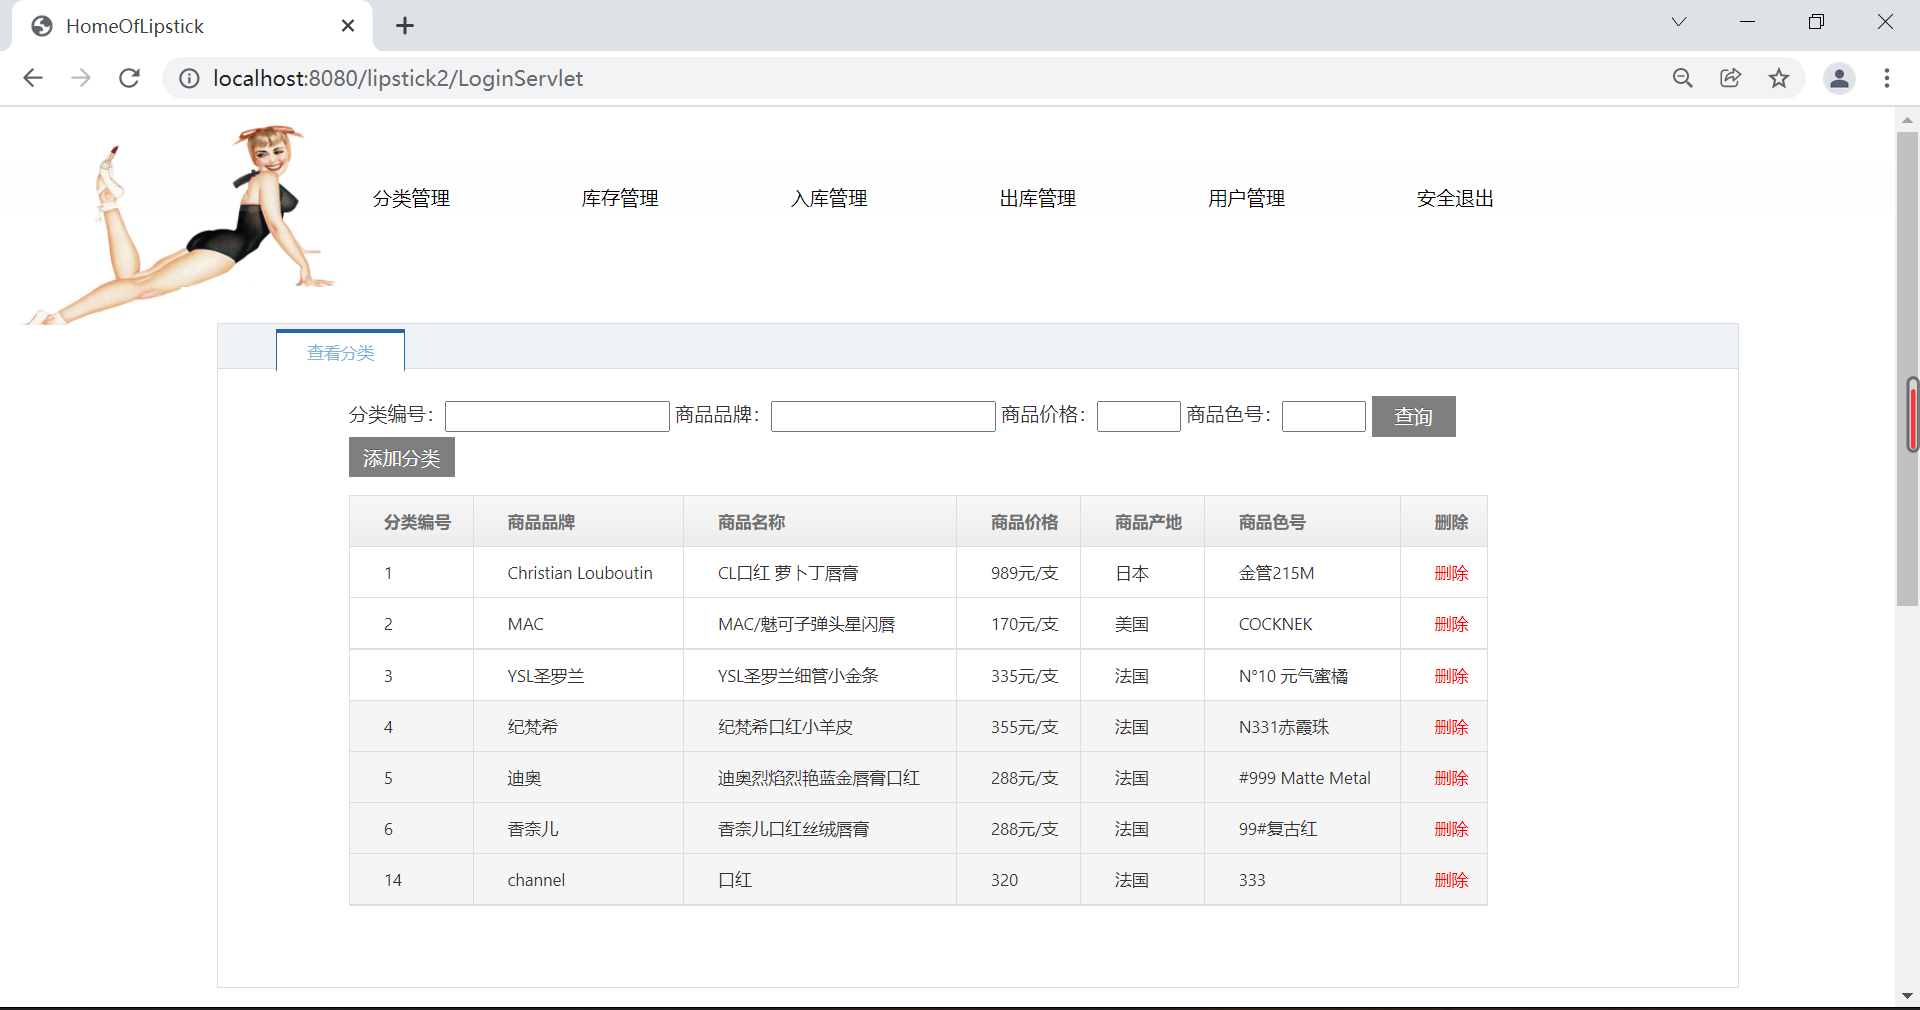The width and height of the screenshot is (1920, 1010).
Task: Click the vertical scrollbar thumb
Action: point(1908,368)
